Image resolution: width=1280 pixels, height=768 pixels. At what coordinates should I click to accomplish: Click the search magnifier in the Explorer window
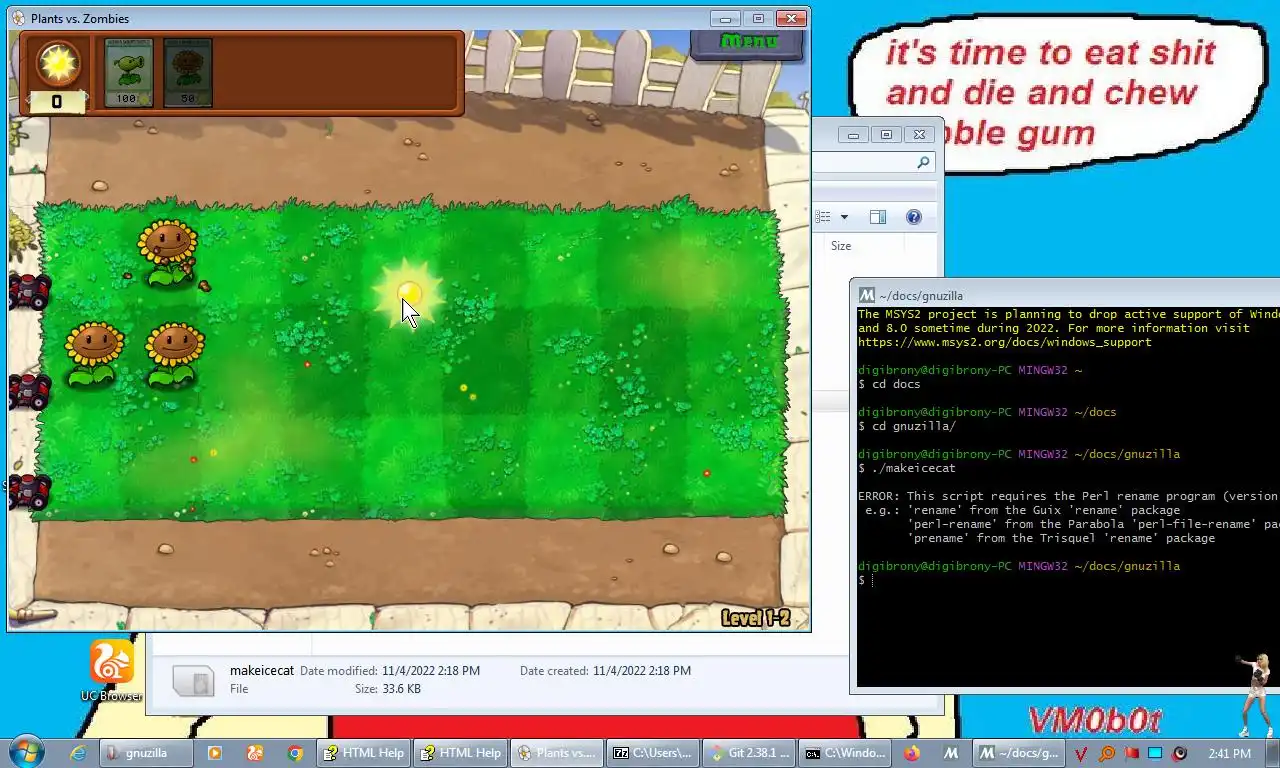(923, 162)
